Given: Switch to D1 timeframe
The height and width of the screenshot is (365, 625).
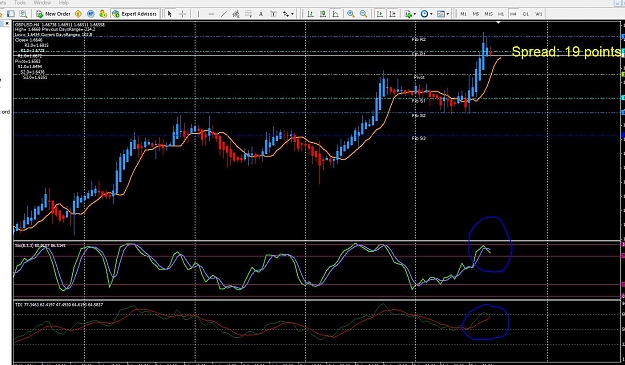Looking at the screenshot, I should [526, 14].
